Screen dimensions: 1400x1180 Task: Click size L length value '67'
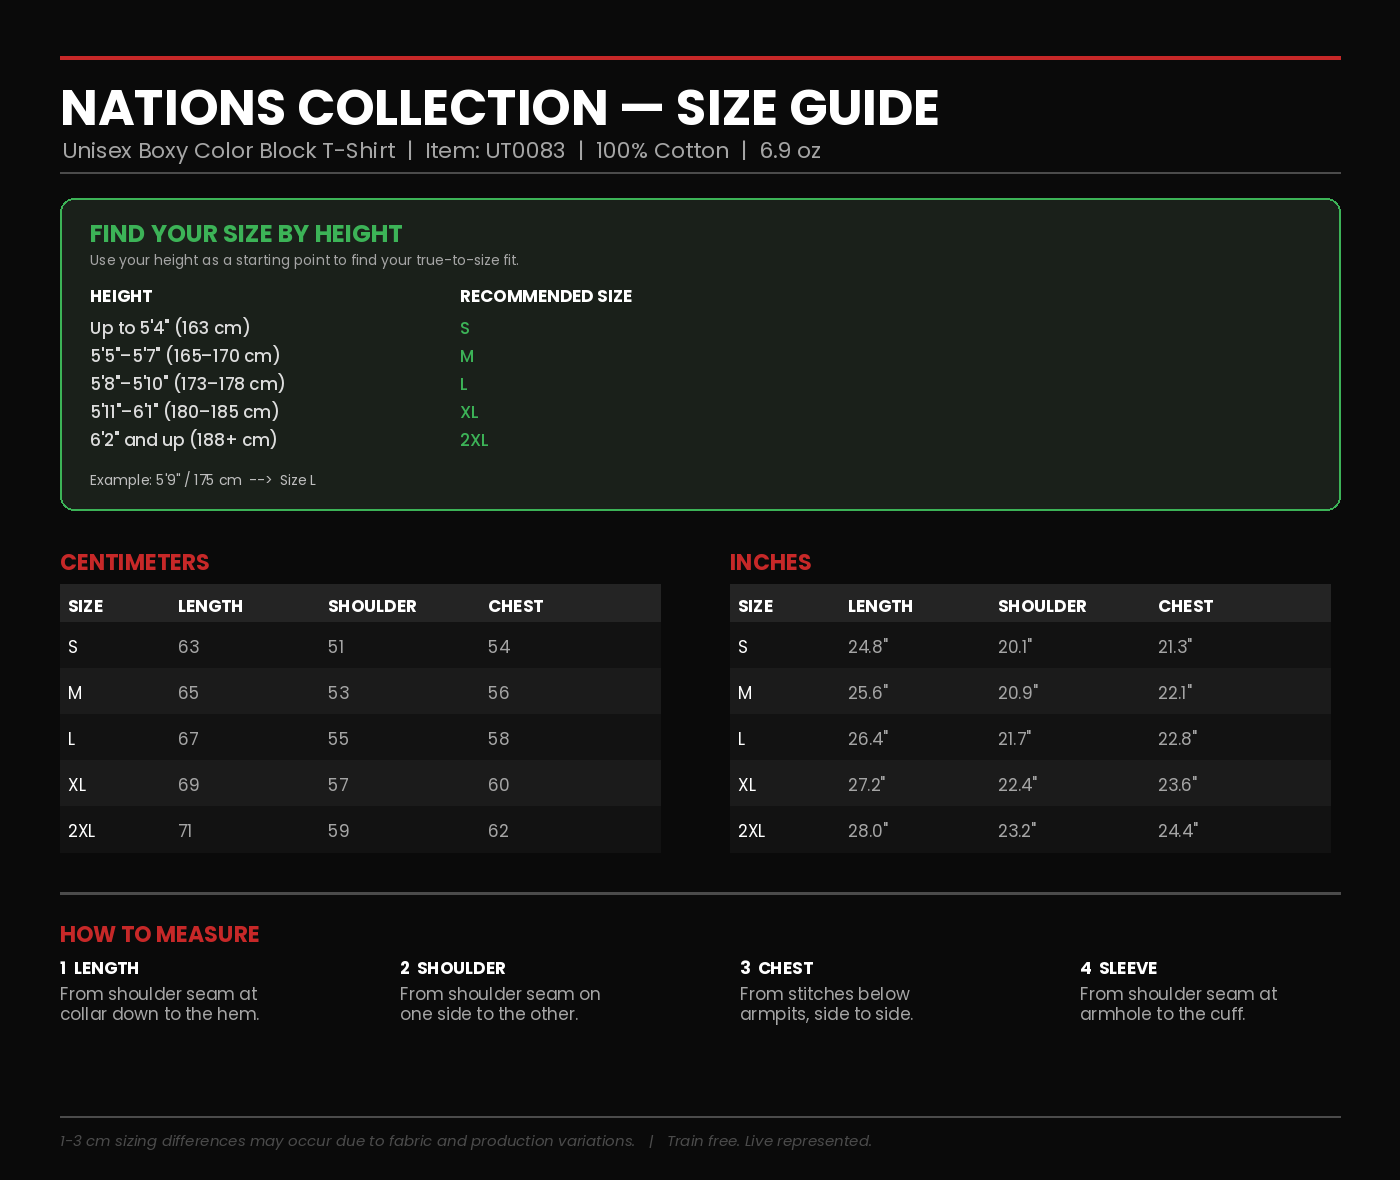coord(189,739)
